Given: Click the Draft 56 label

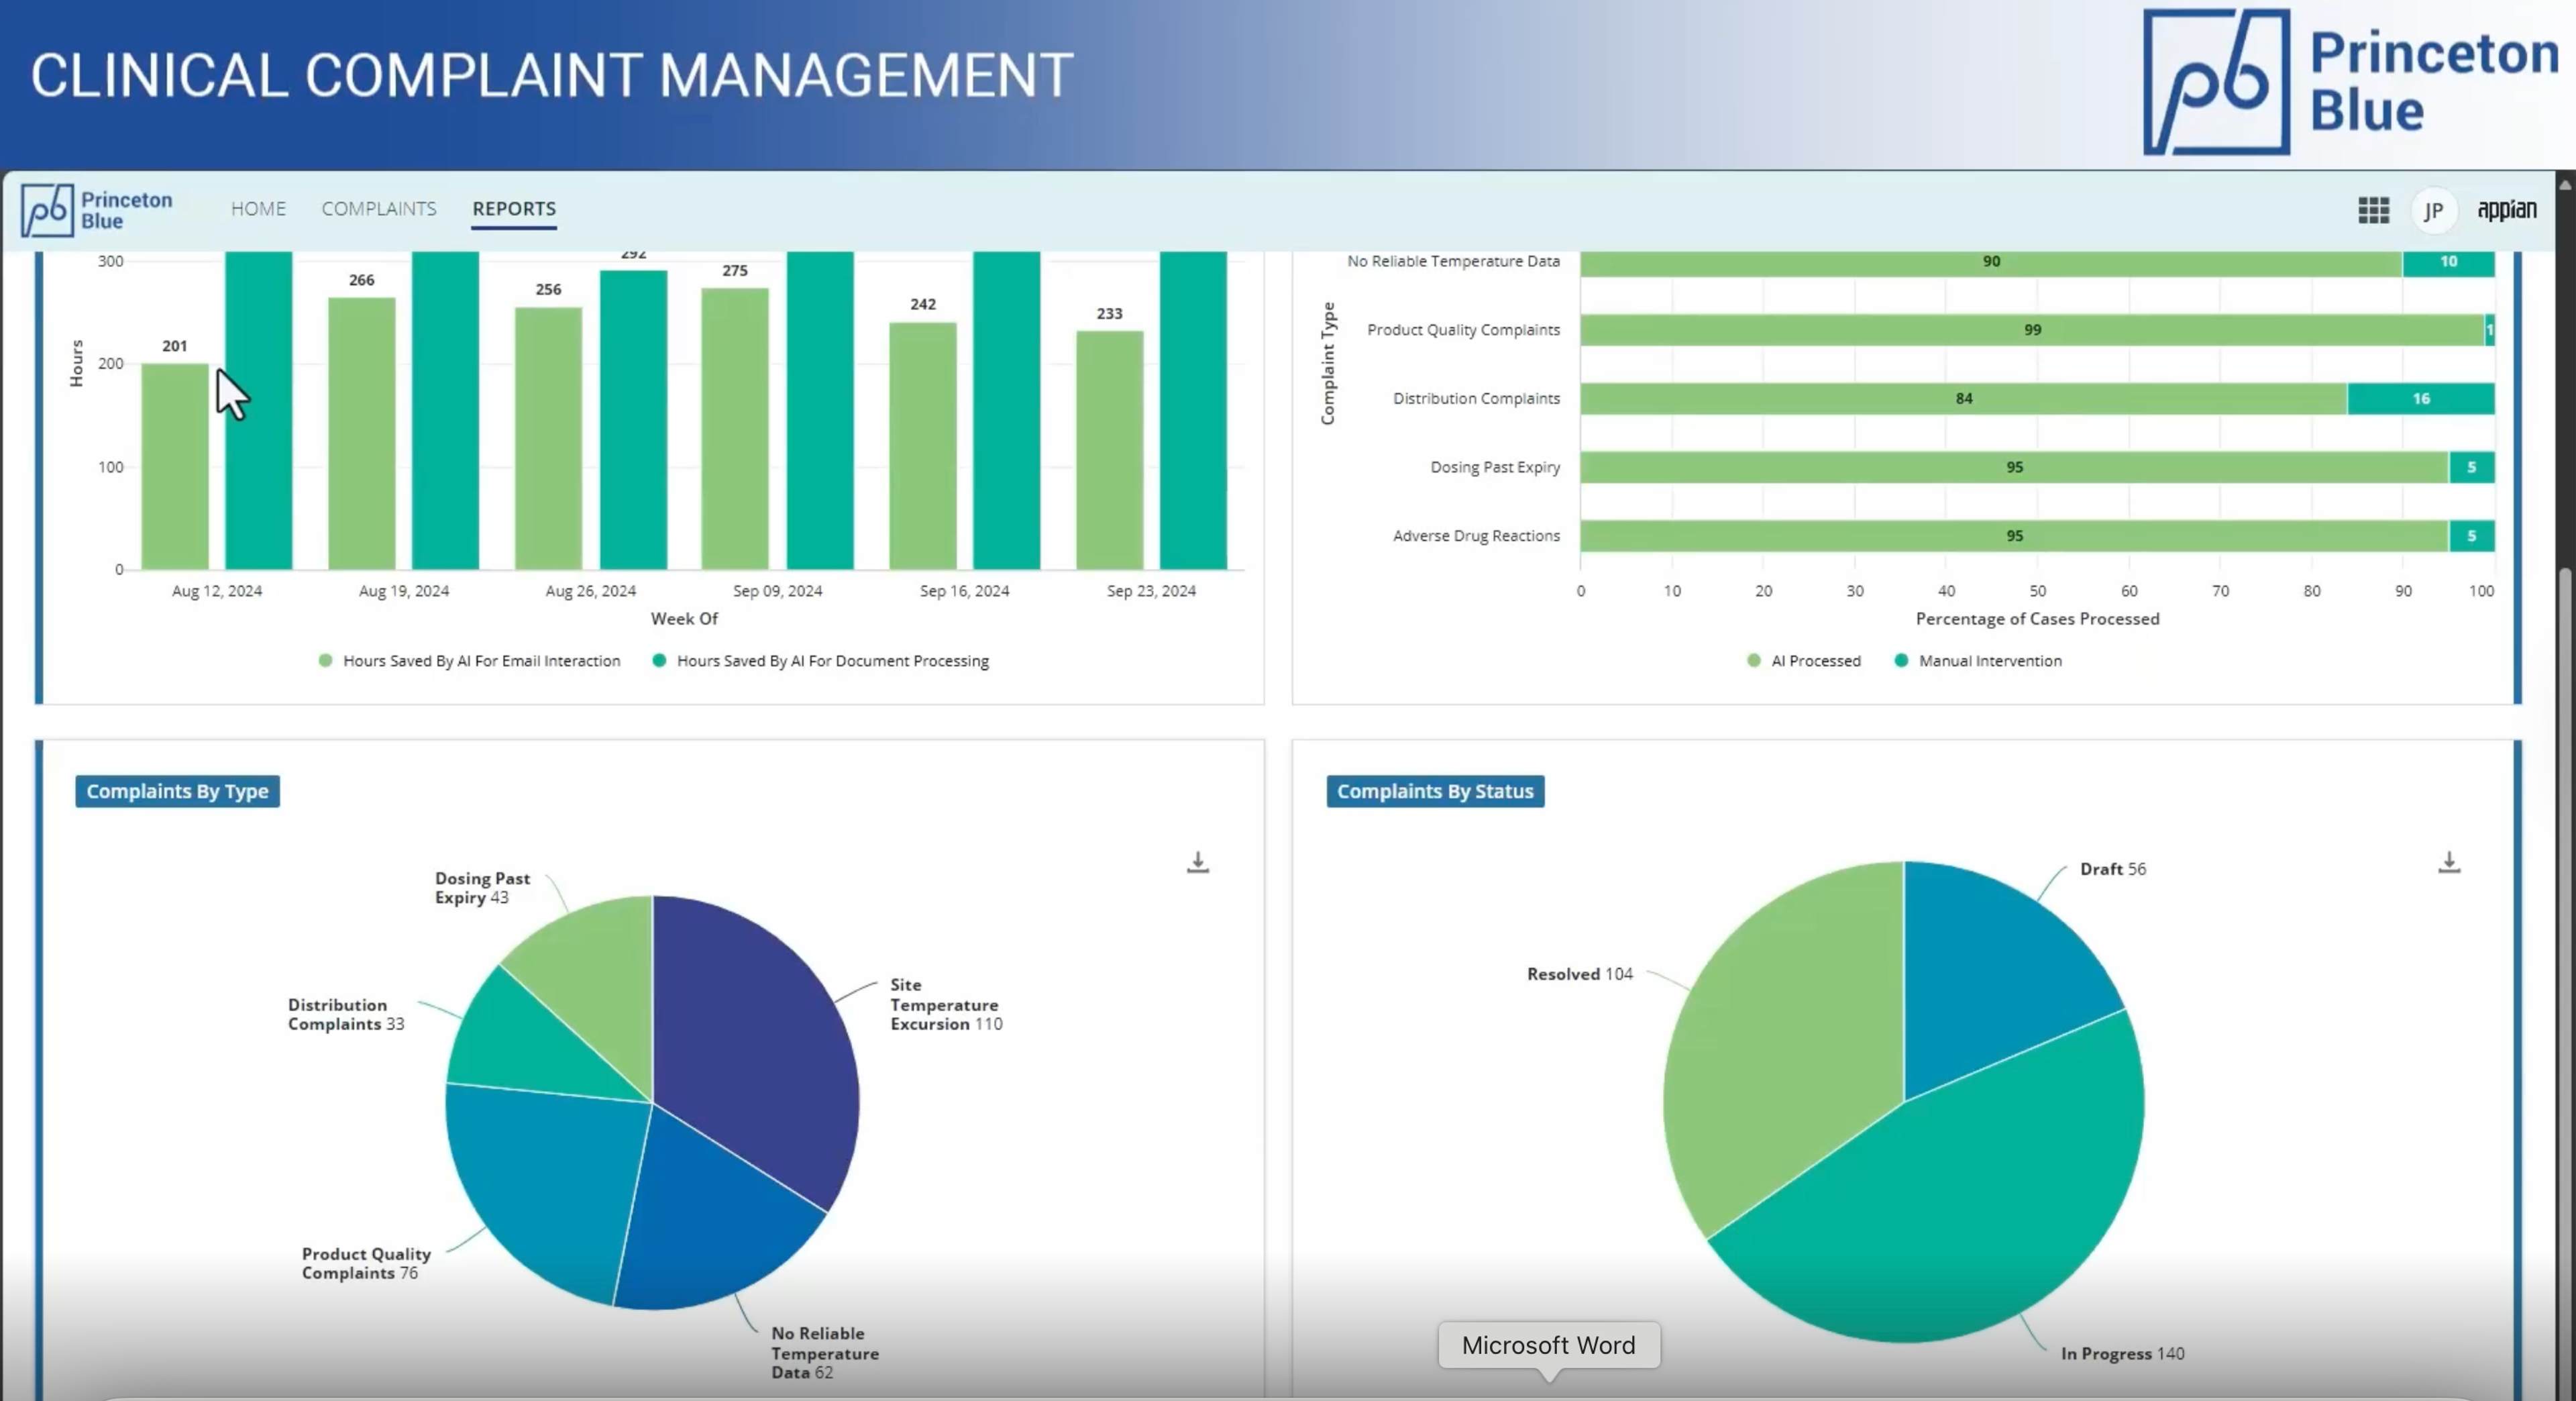Looking at the screenshot, I should 2113,869.
